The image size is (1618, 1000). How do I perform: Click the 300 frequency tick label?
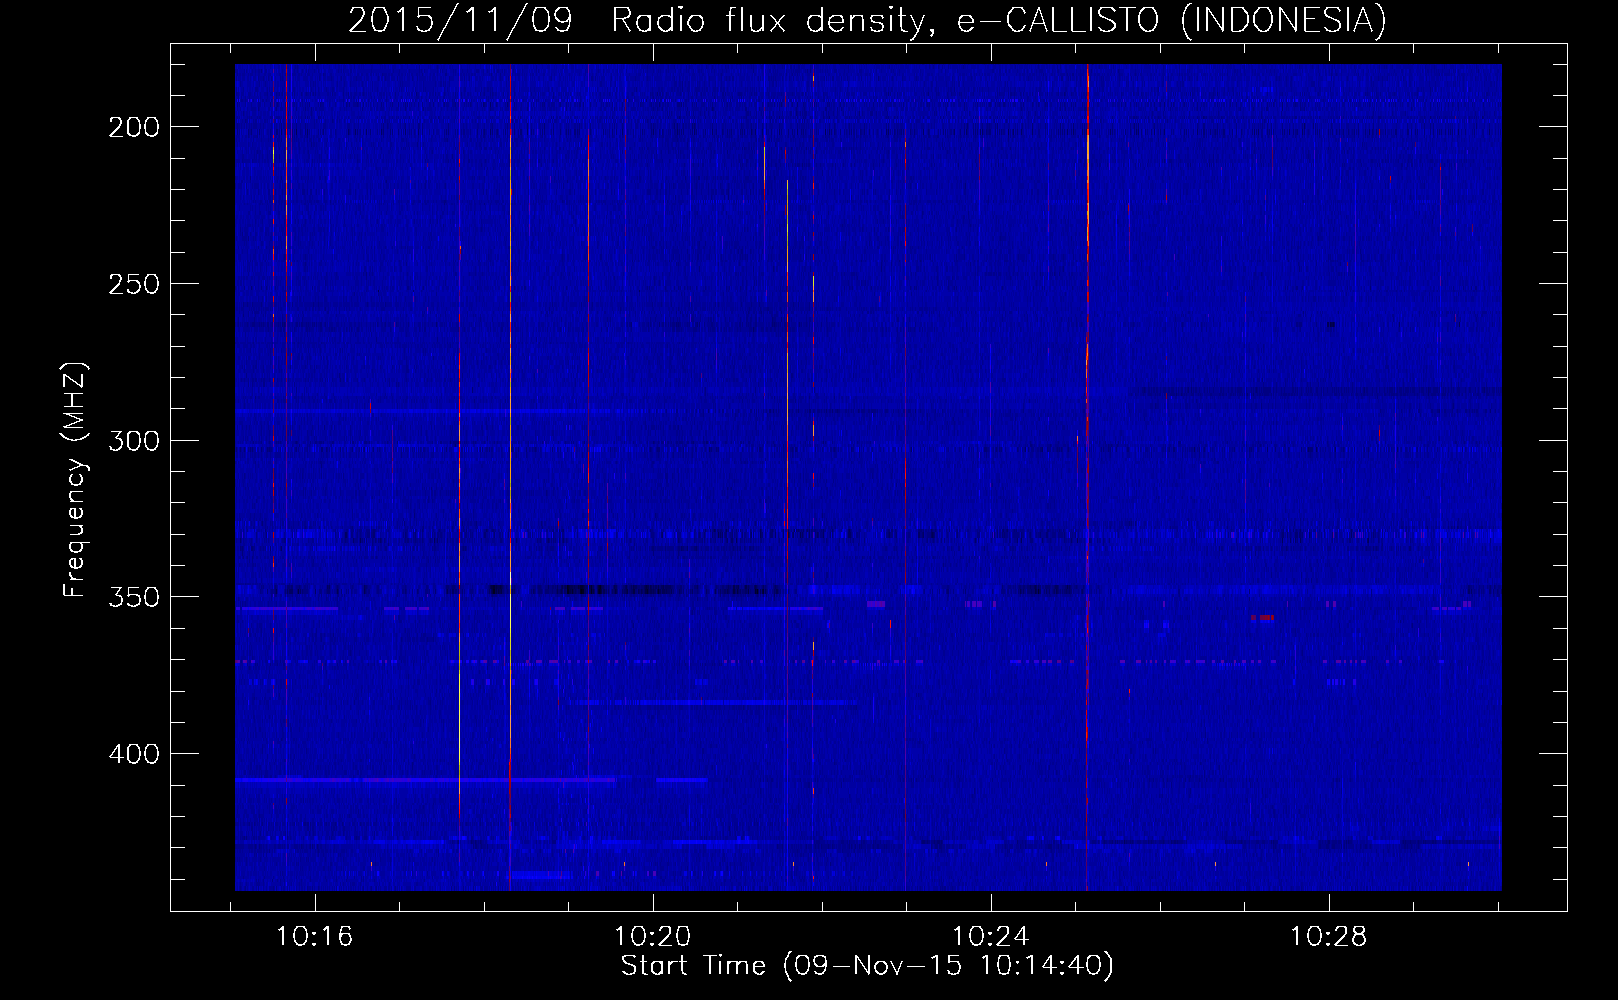point(134,441)
